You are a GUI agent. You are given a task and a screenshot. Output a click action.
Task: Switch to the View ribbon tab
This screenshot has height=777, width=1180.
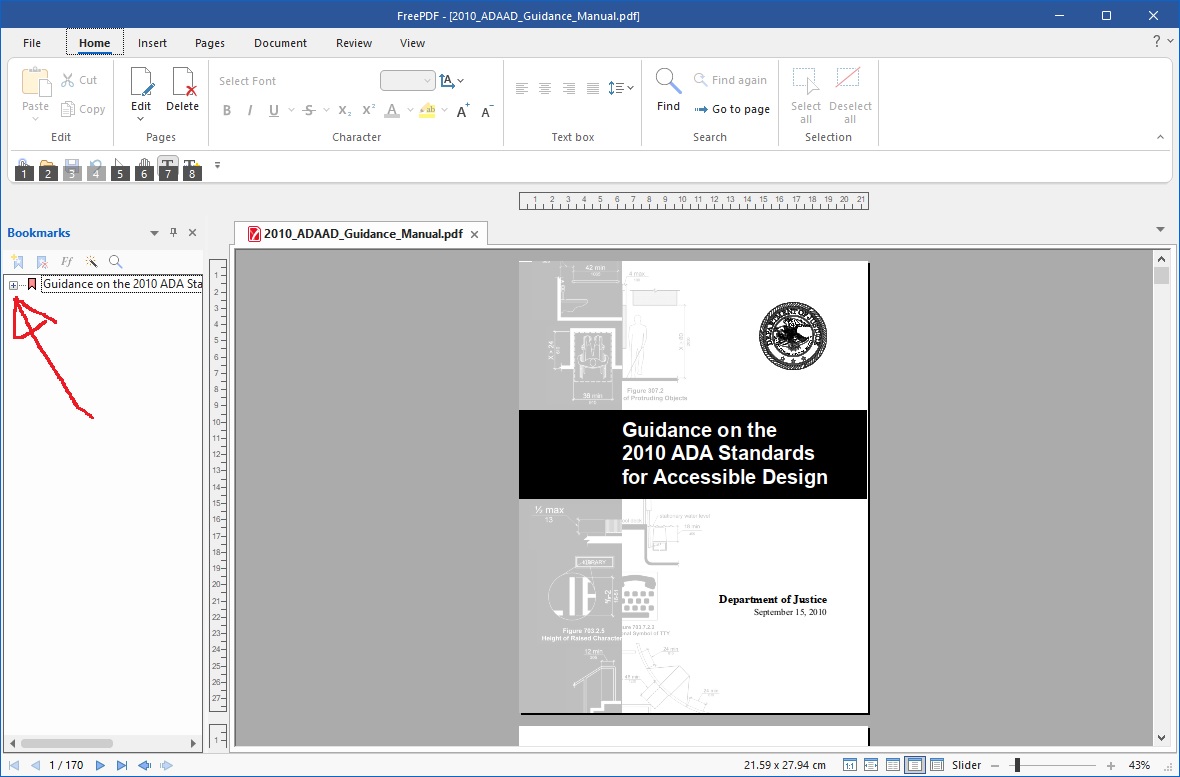[412, 43]
